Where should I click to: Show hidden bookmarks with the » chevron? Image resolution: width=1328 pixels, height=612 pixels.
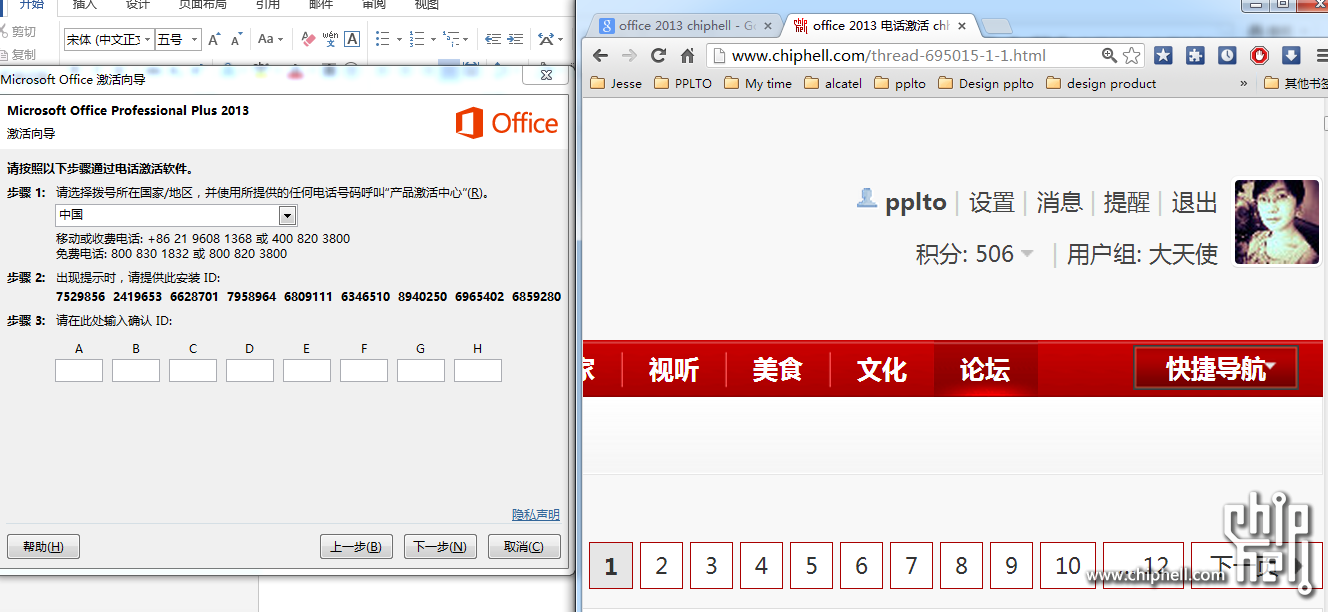1243,84
